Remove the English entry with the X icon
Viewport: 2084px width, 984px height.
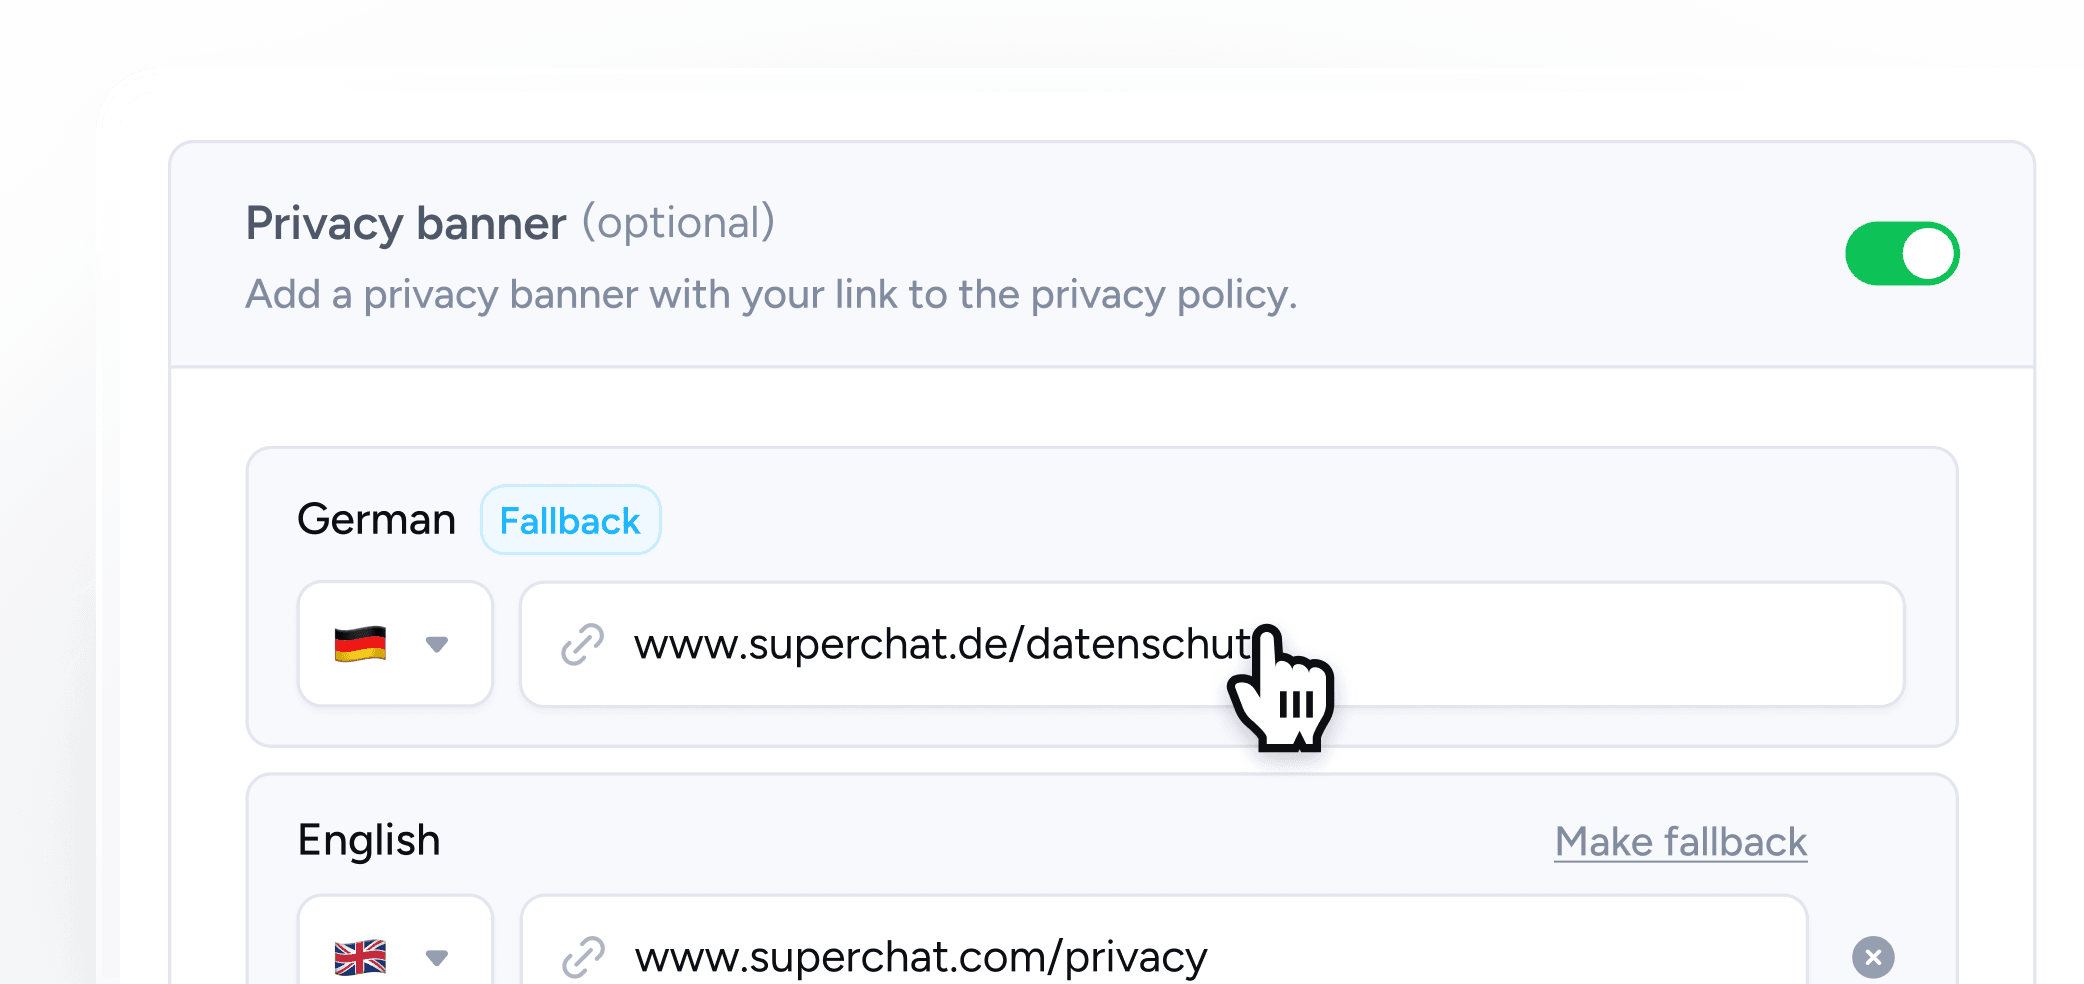1873,957
